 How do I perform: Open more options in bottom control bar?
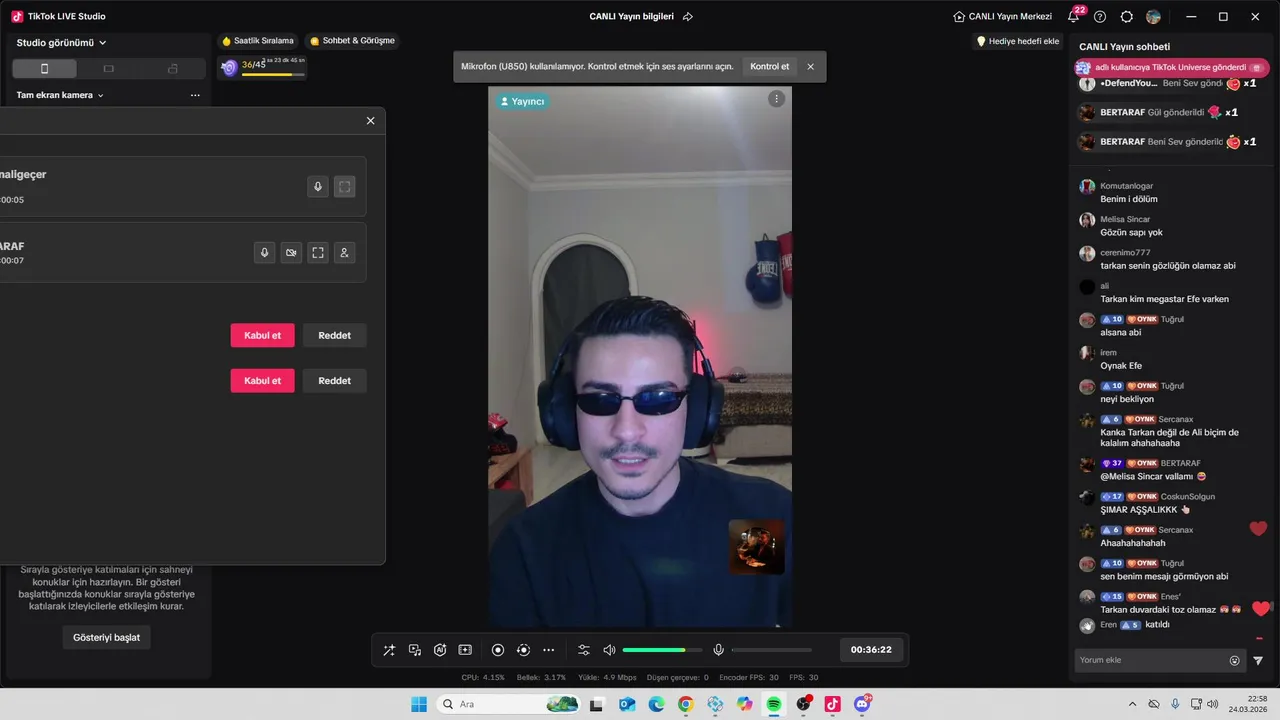pyautogui.click(x=548, y=650)
